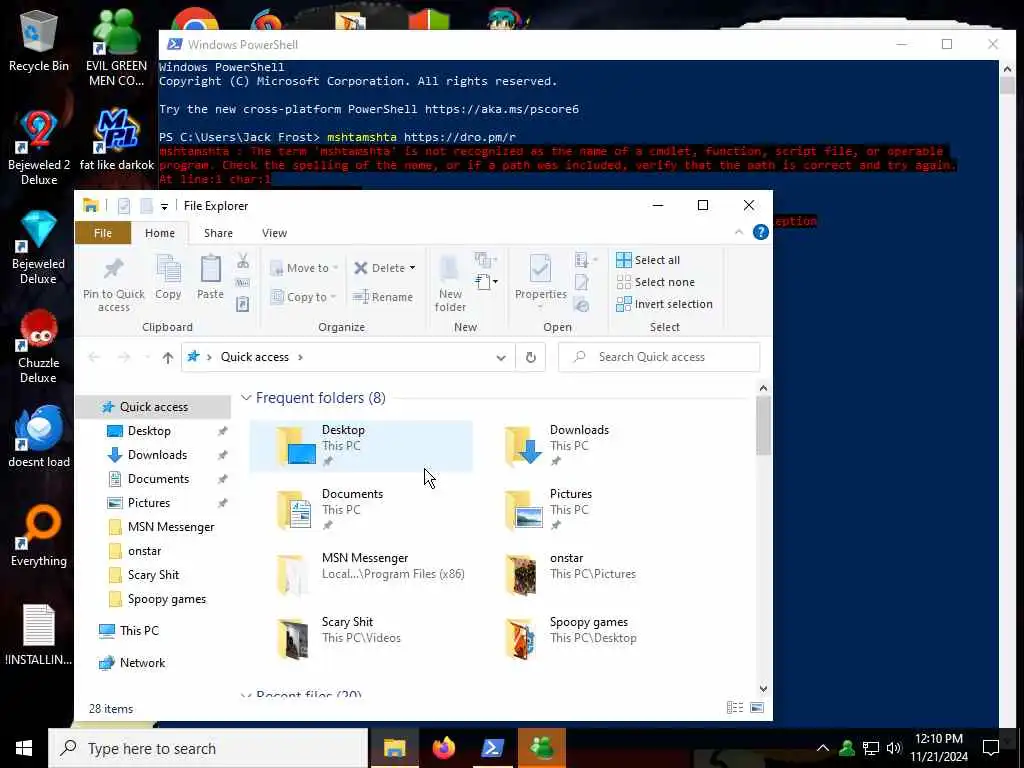This screenshot has height=768, width=1024.
Task: Click Select none button
Action: click(x=656, y=282)
